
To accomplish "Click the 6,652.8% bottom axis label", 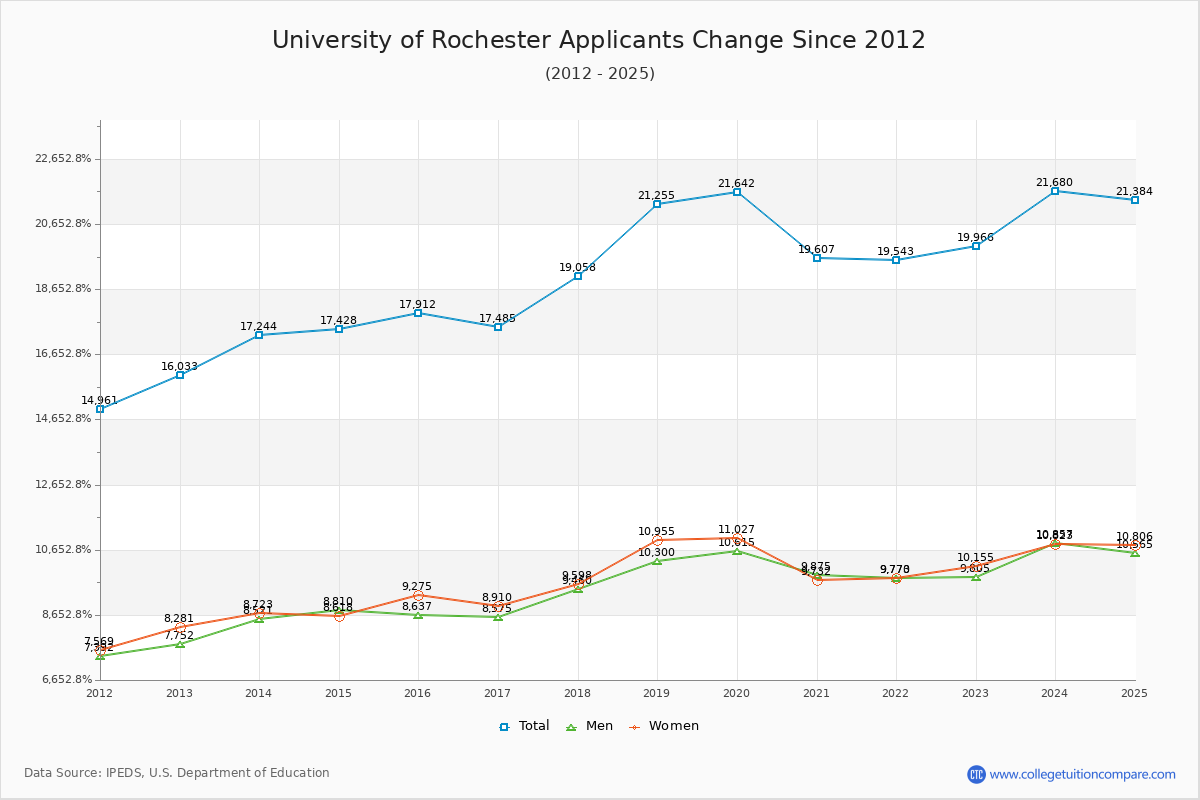I will [x=68, y=677].
